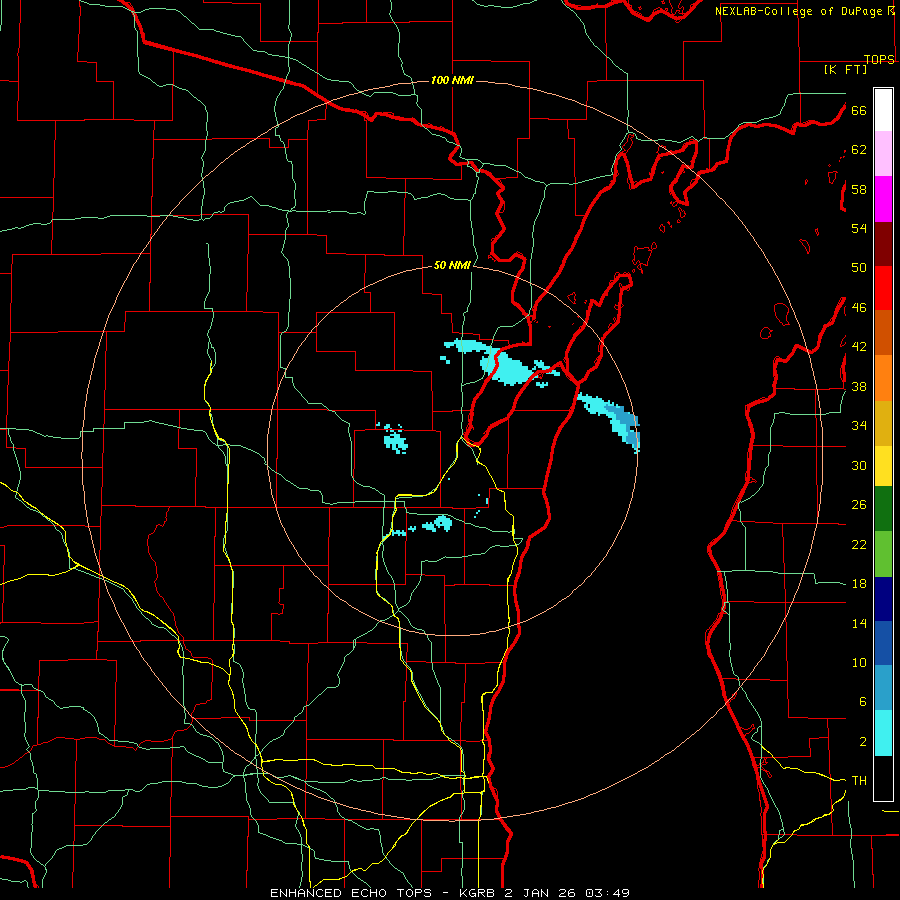Viewport: 900px width, 900px height.
Task: Select the "54" scale value
Action: pyautogui.click(x=859, y=228)
